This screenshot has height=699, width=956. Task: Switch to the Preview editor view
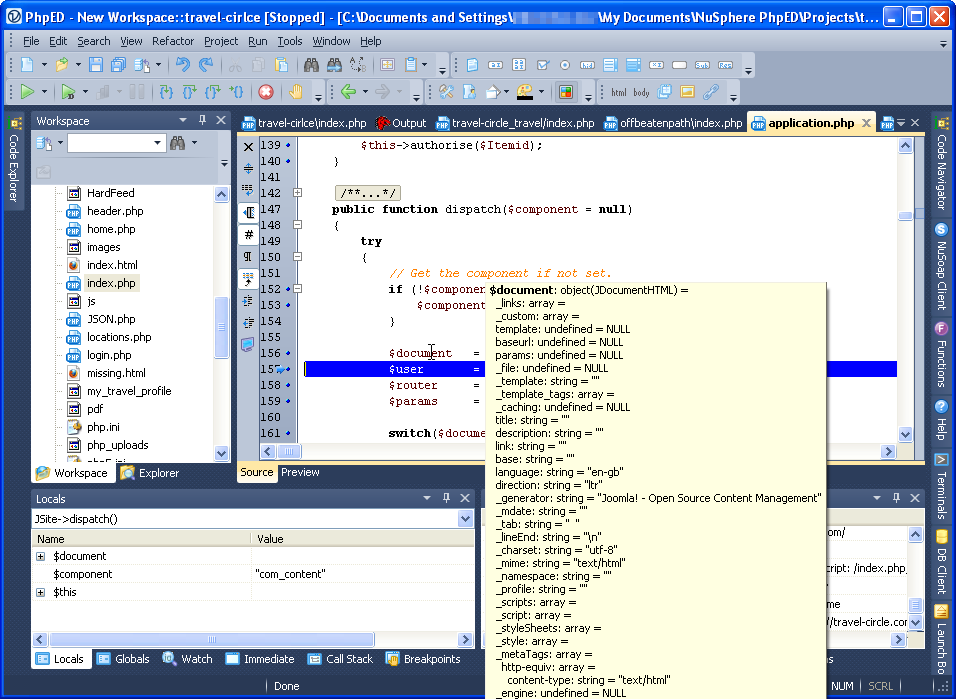tap(300, 472)
